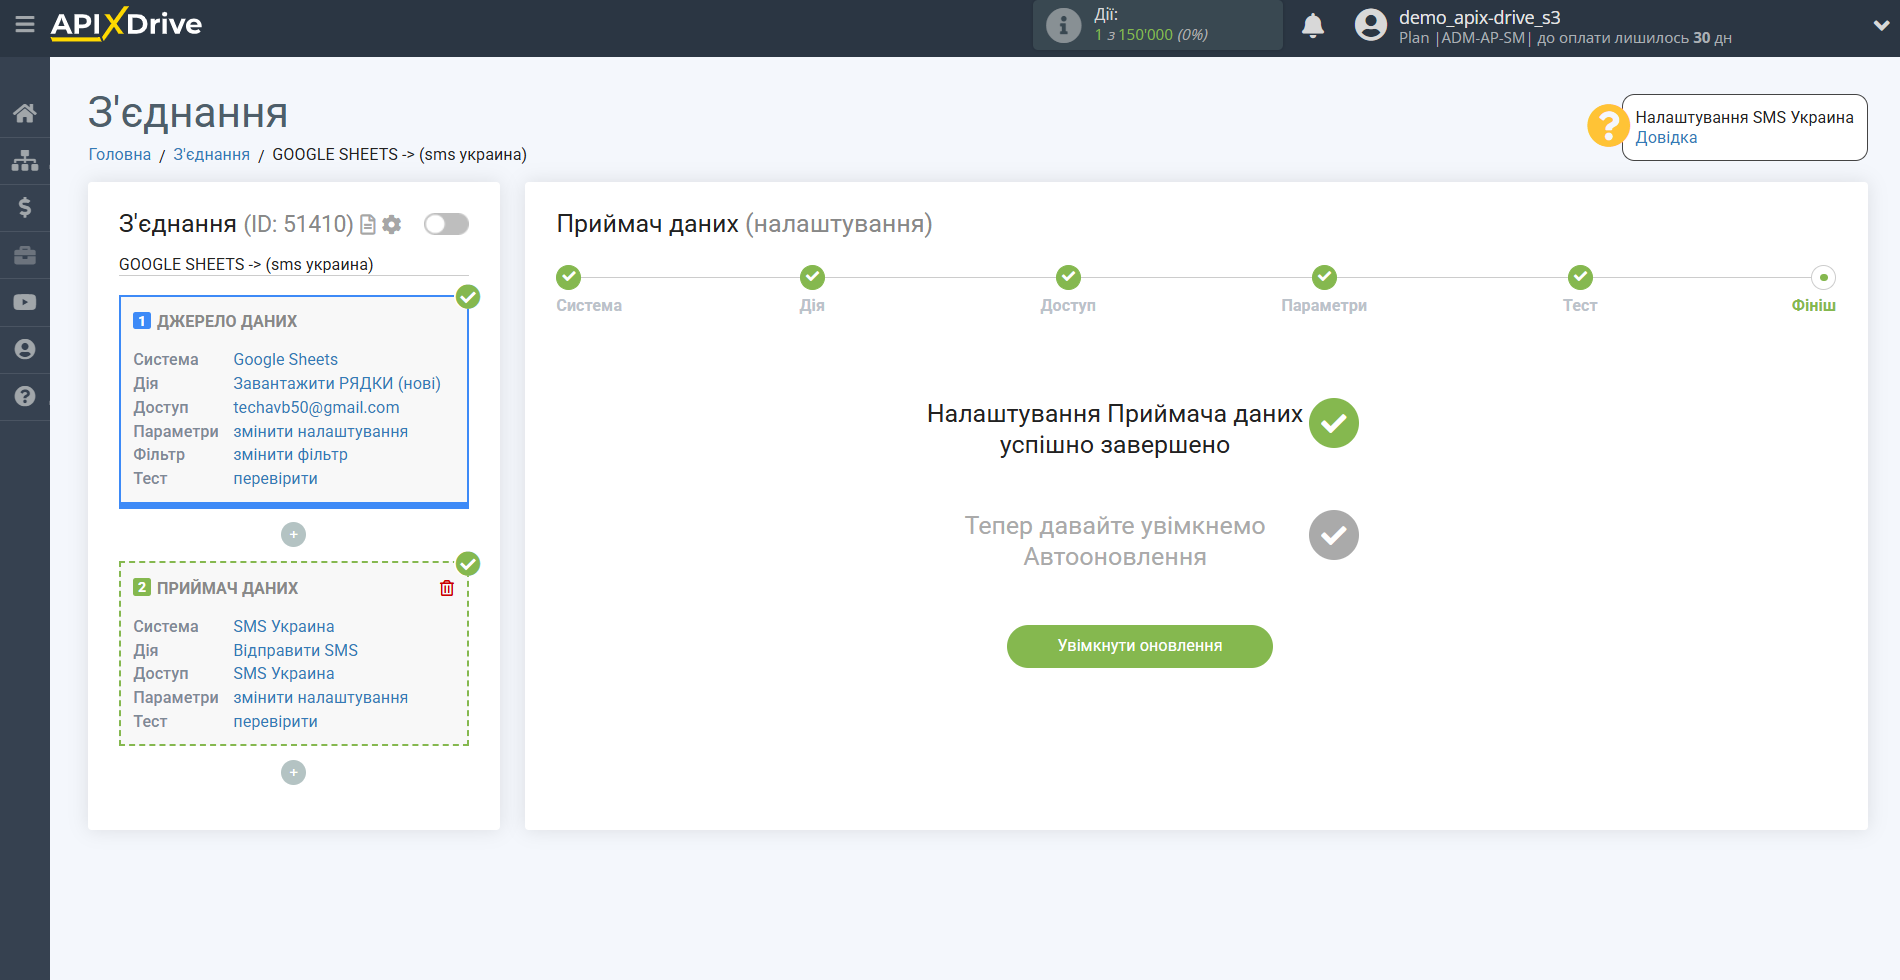This screenshot has height=980, width=1900.
Task: Click перевірити in data source block
Action: point(276,478)
